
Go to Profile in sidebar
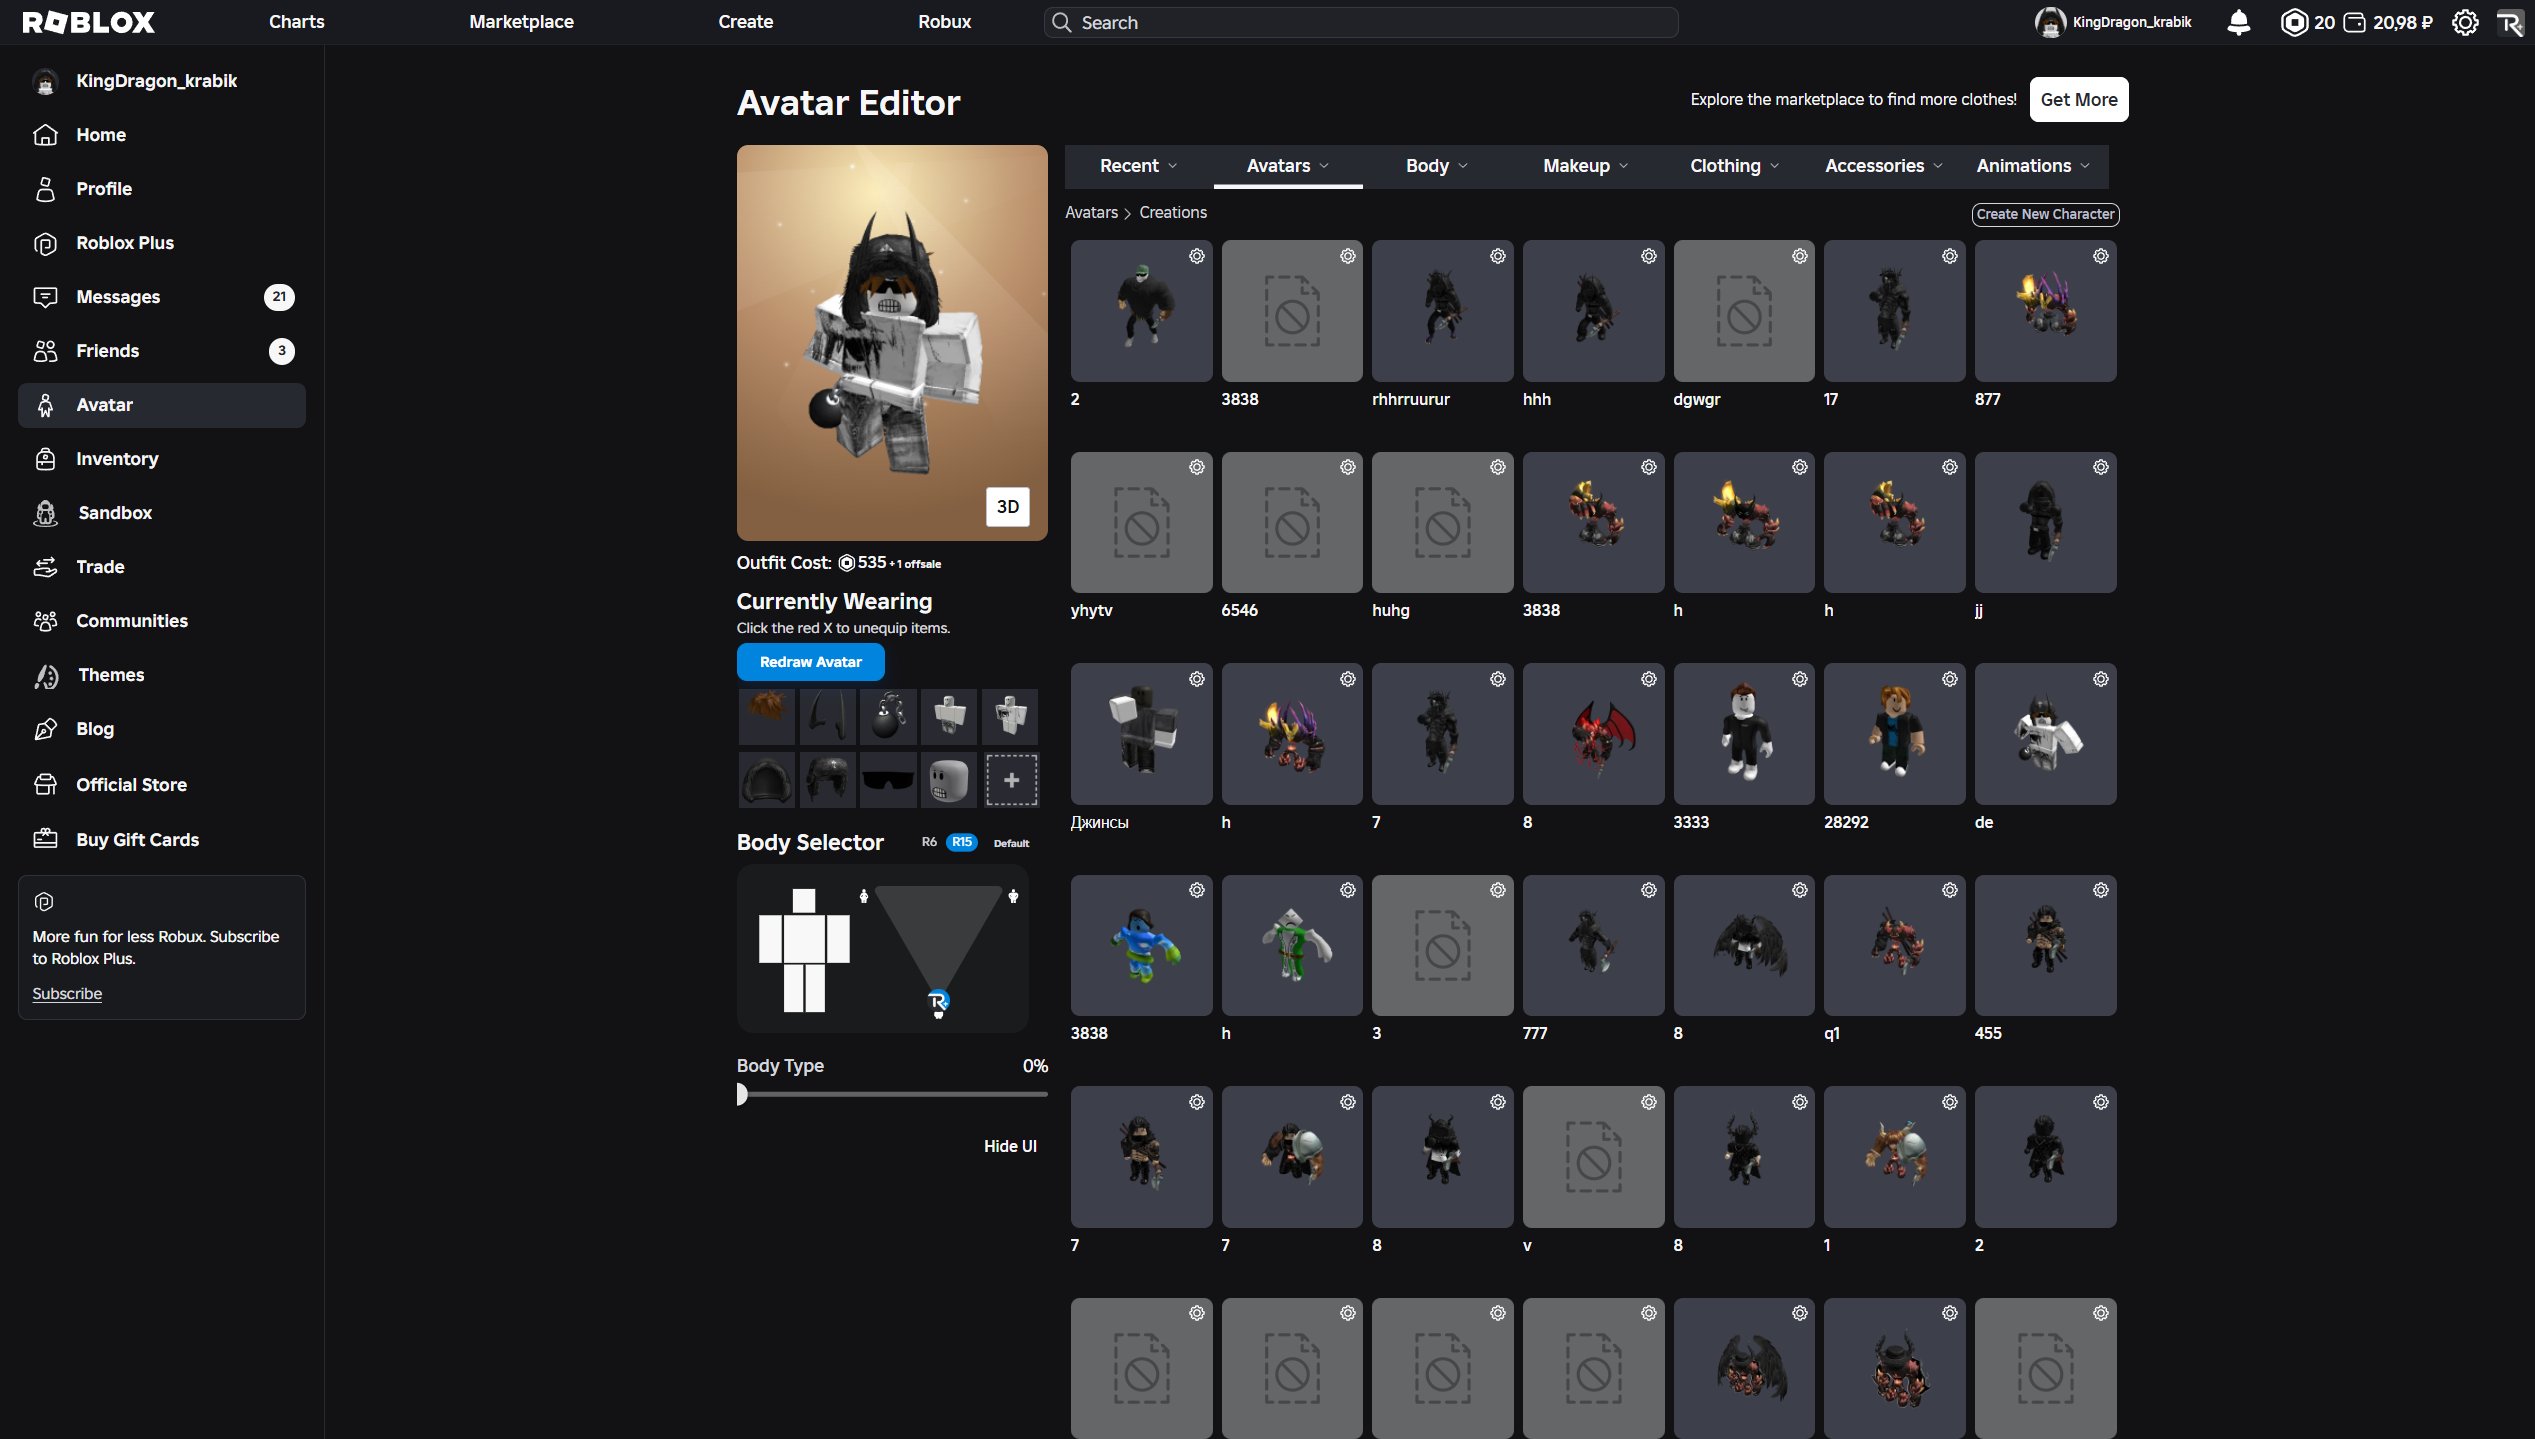(x=162, y=189)
